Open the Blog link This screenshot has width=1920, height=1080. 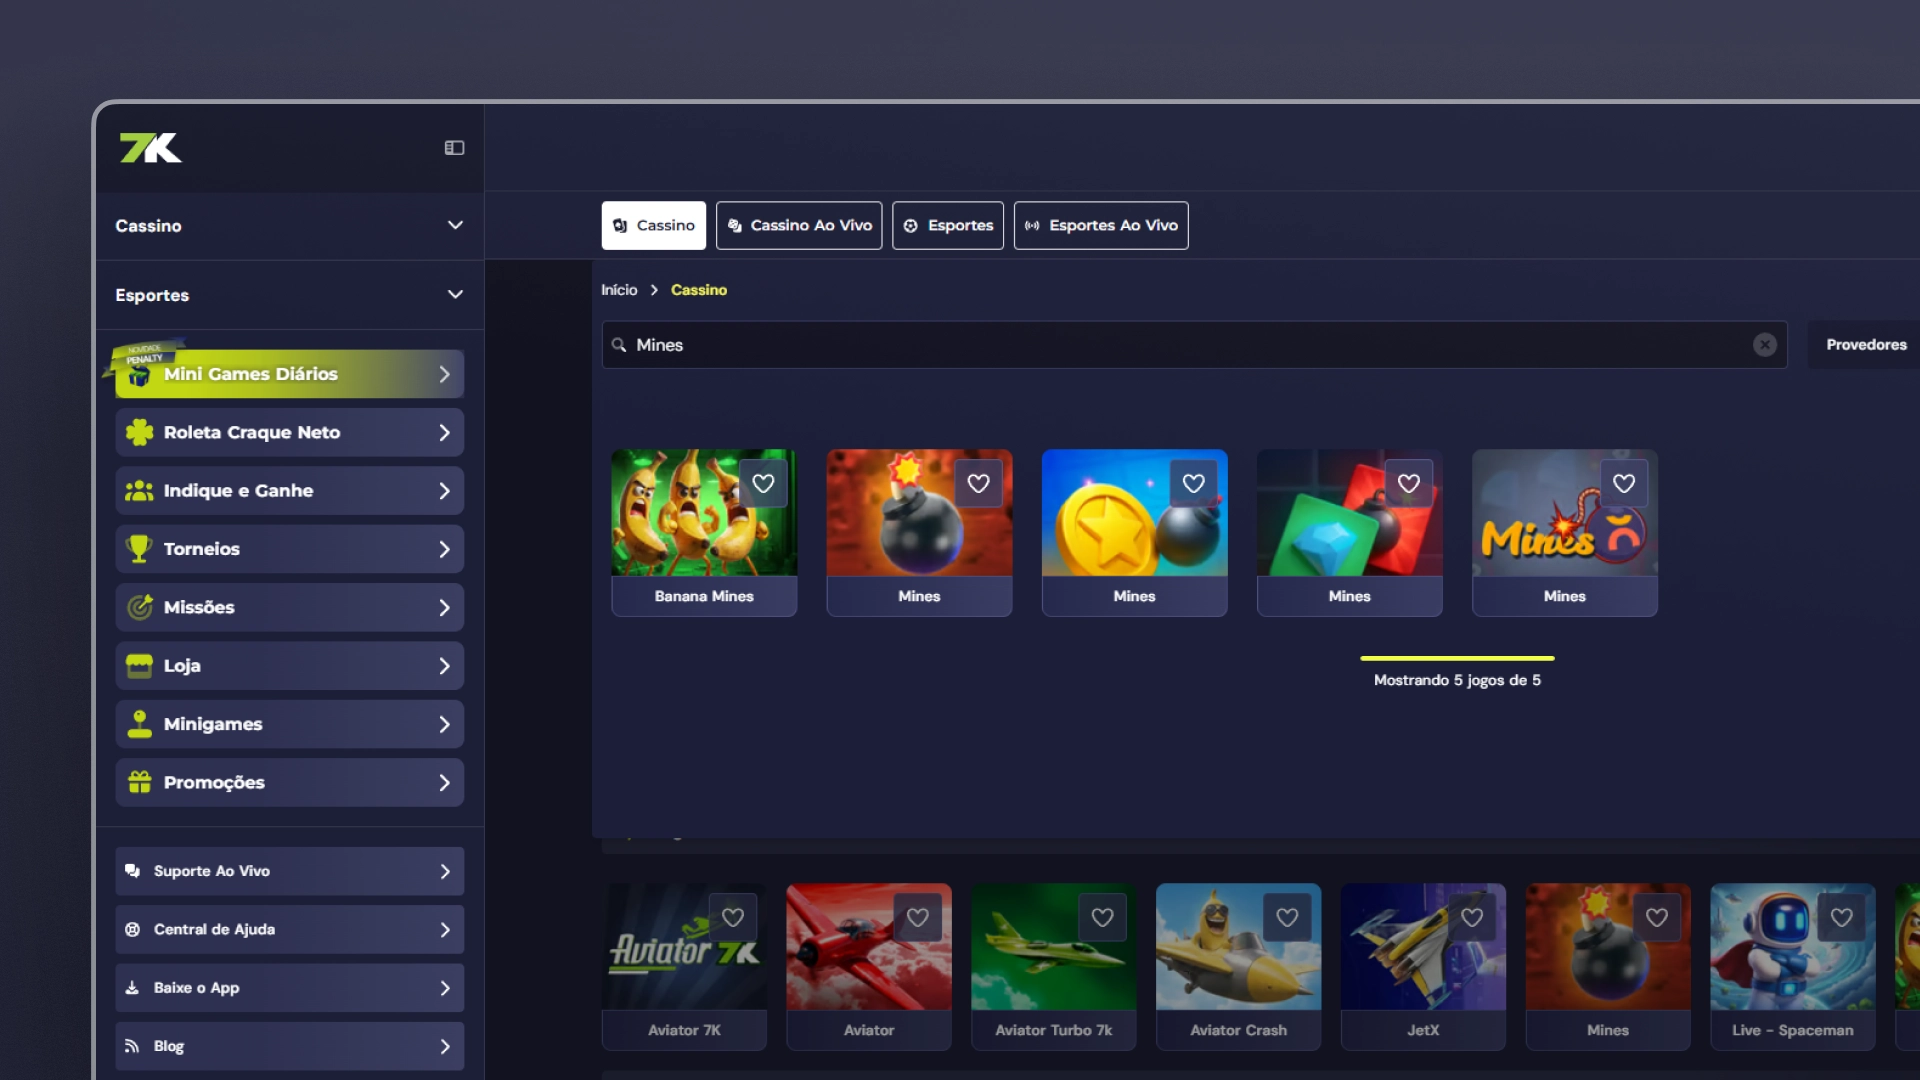click(x=290, y=1046)
